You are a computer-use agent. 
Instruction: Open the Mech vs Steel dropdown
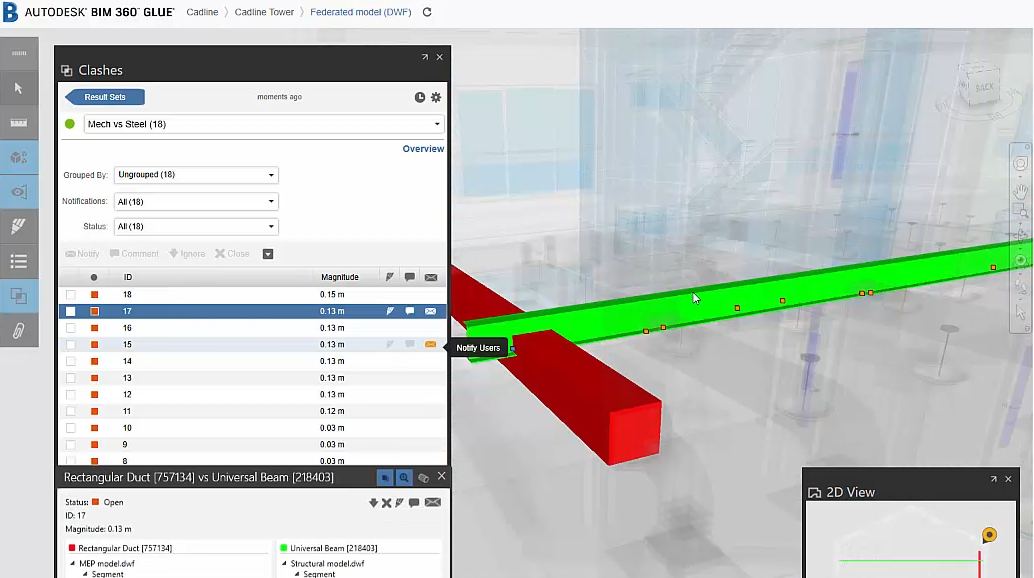264,124
